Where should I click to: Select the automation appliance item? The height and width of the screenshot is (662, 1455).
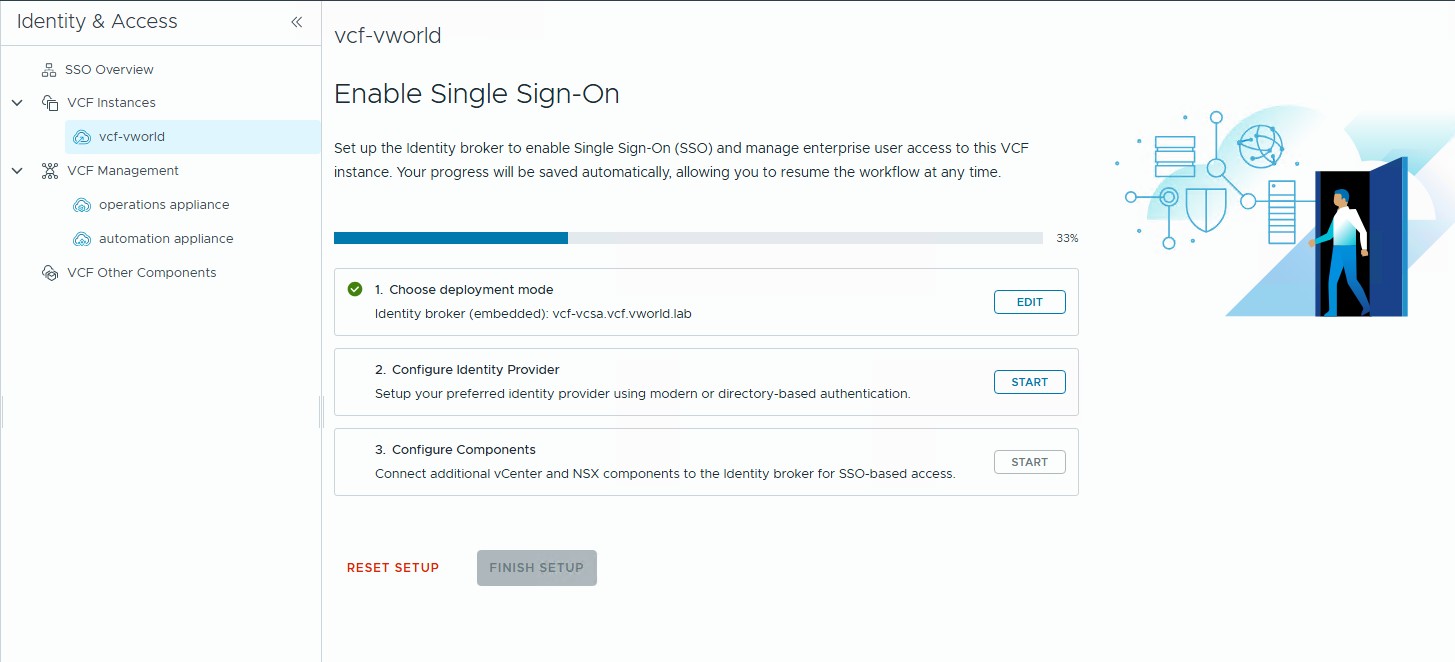166,239
